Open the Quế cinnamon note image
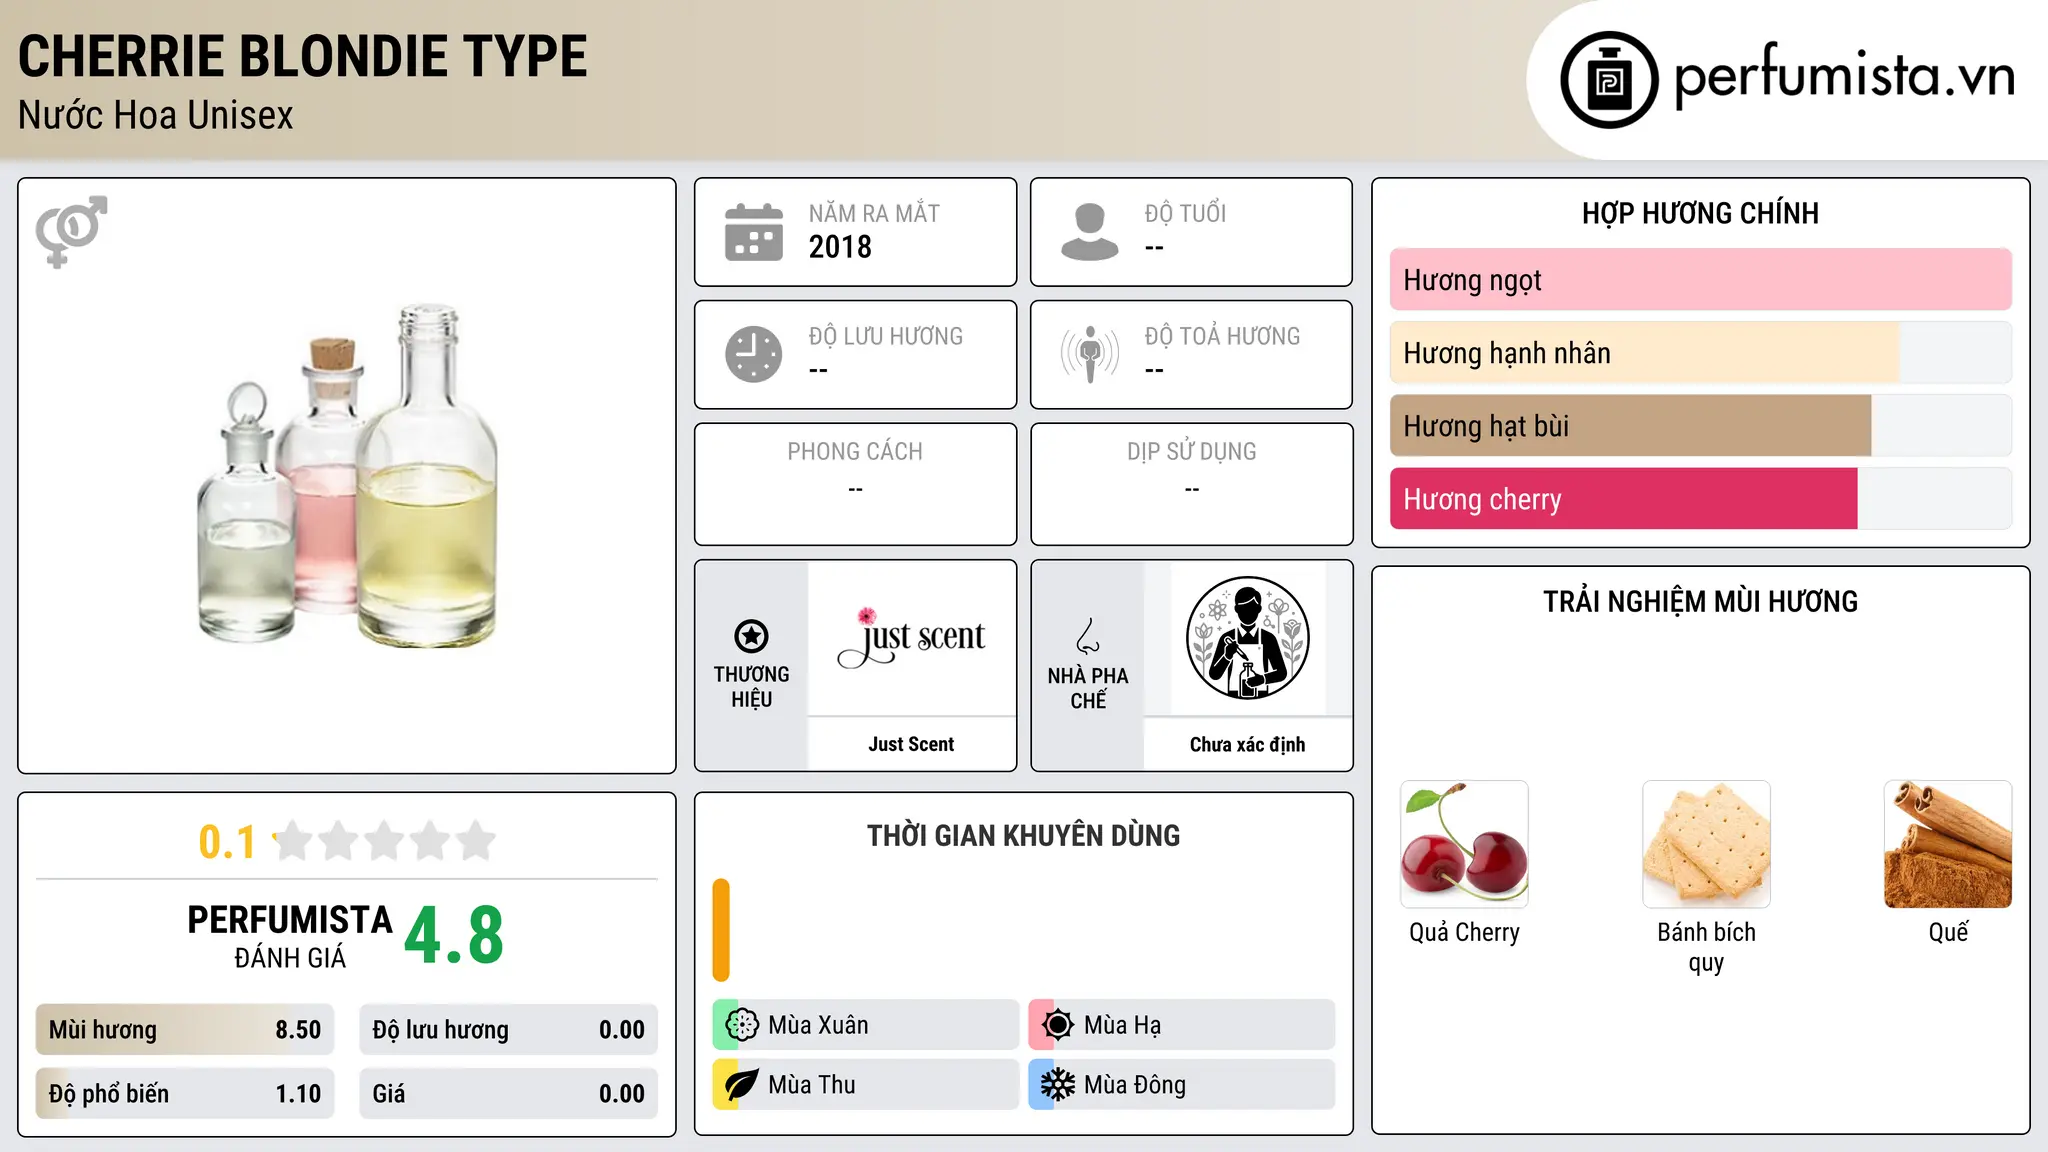This screenshot has width=2048, height=1152. [x=1948, y=844]
